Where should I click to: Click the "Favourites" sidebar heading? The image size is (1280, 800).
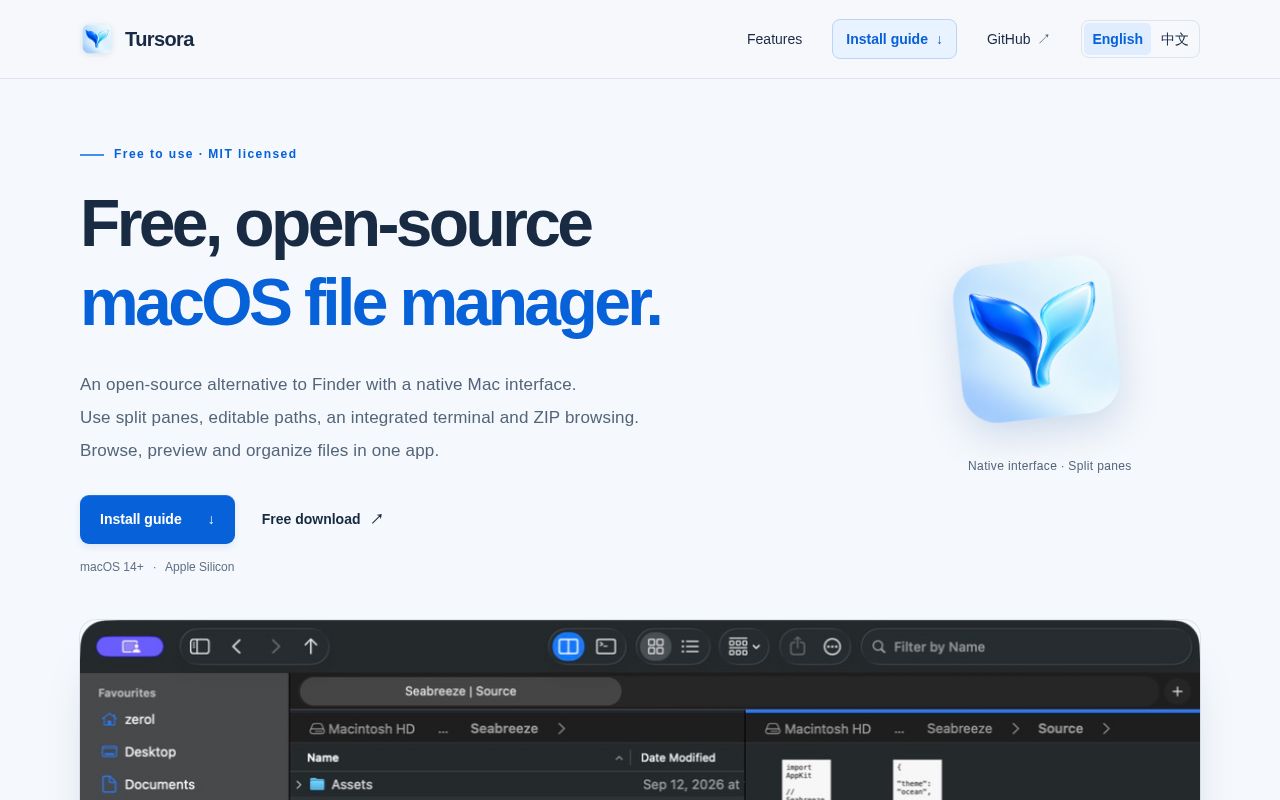(x=127, y=693)
